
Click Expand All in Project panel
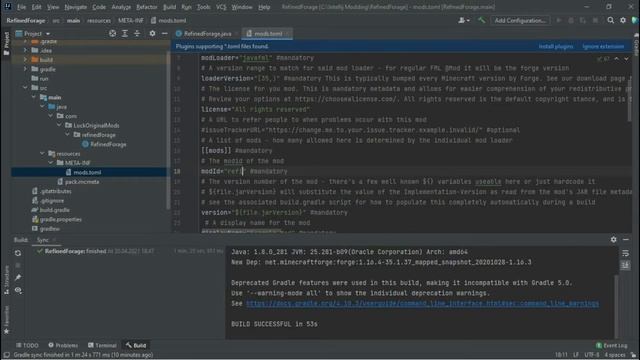(x=125, y=33)
